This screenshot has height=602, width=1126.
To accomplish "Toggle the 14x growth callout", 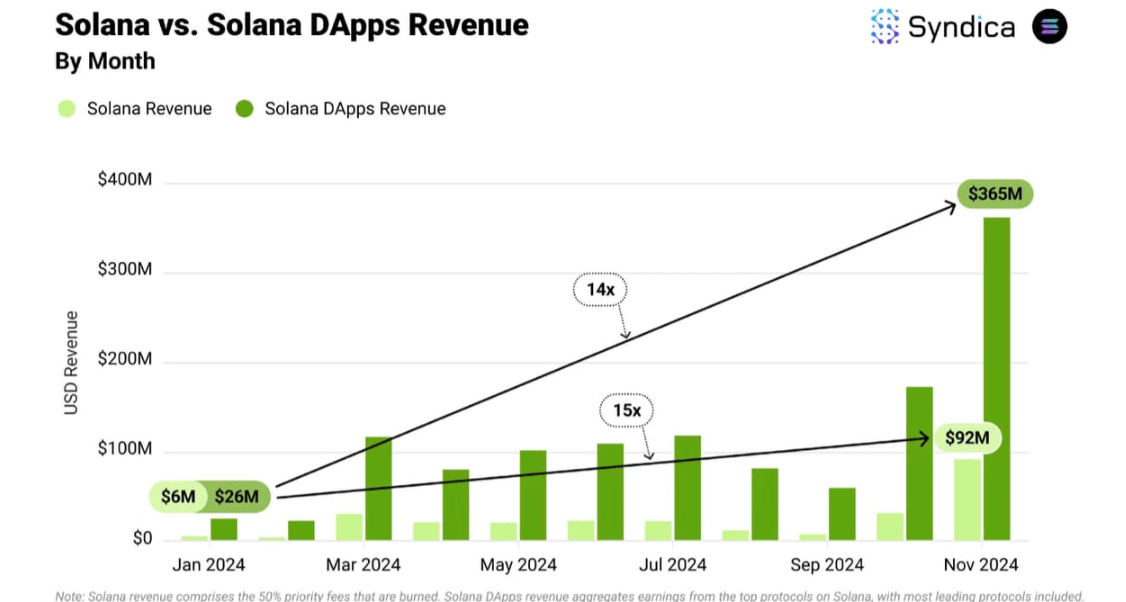I will (x=600, y=289).
